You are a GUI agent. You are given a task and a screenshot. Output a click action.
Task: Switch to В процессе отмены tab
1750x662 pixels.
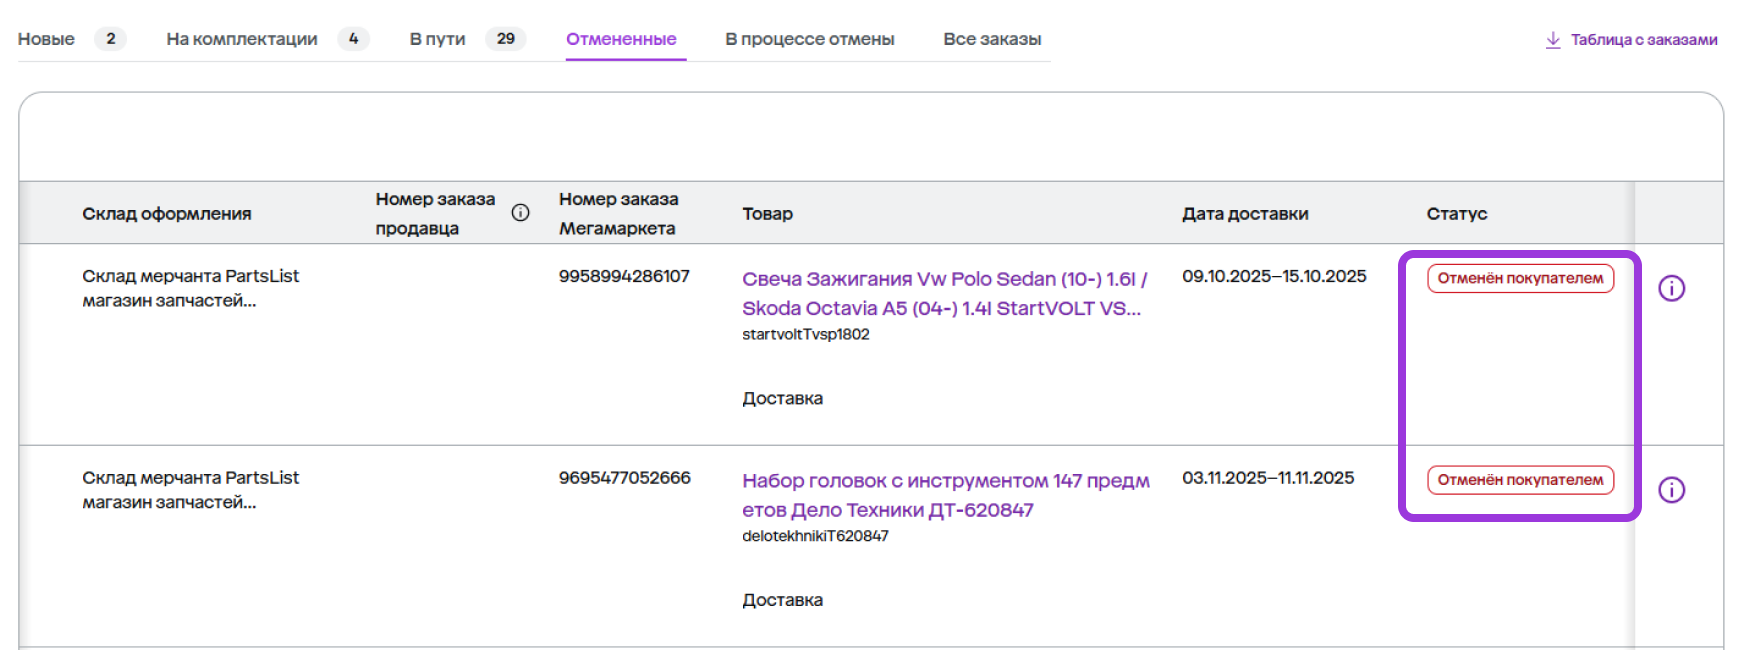pos(809,39)
